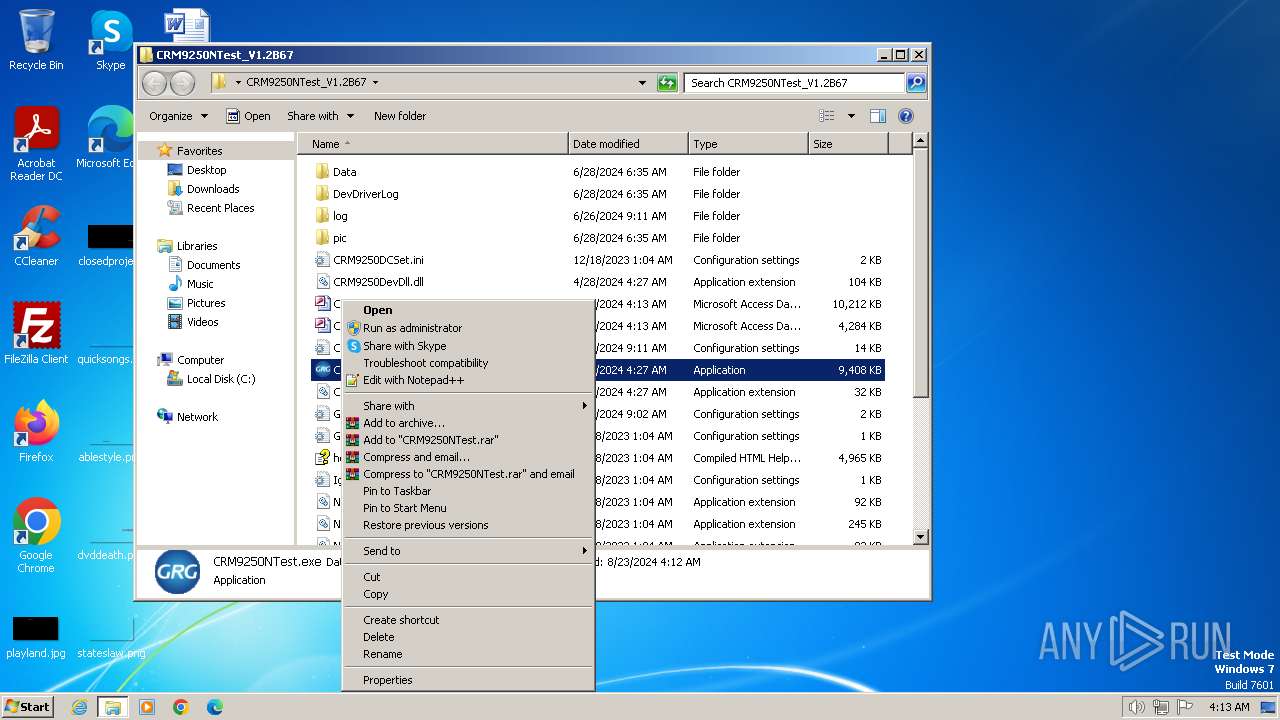The height and width of the screenshot is (720, 1280).
Task: Click the New folder button
Action: point(400,116)
